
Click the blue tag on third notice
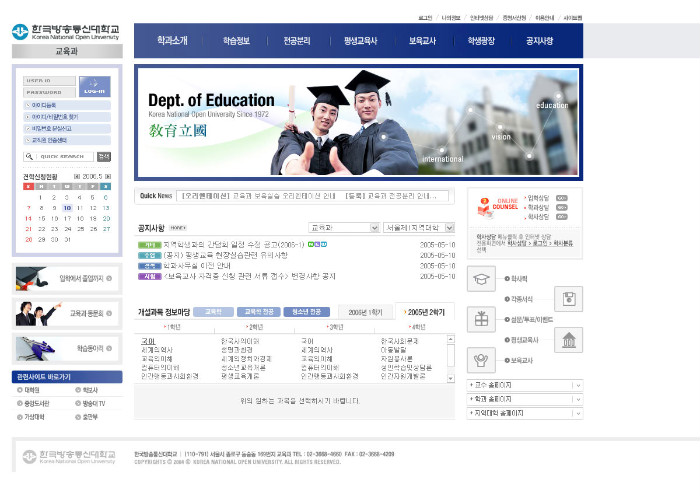pos(150,266)
